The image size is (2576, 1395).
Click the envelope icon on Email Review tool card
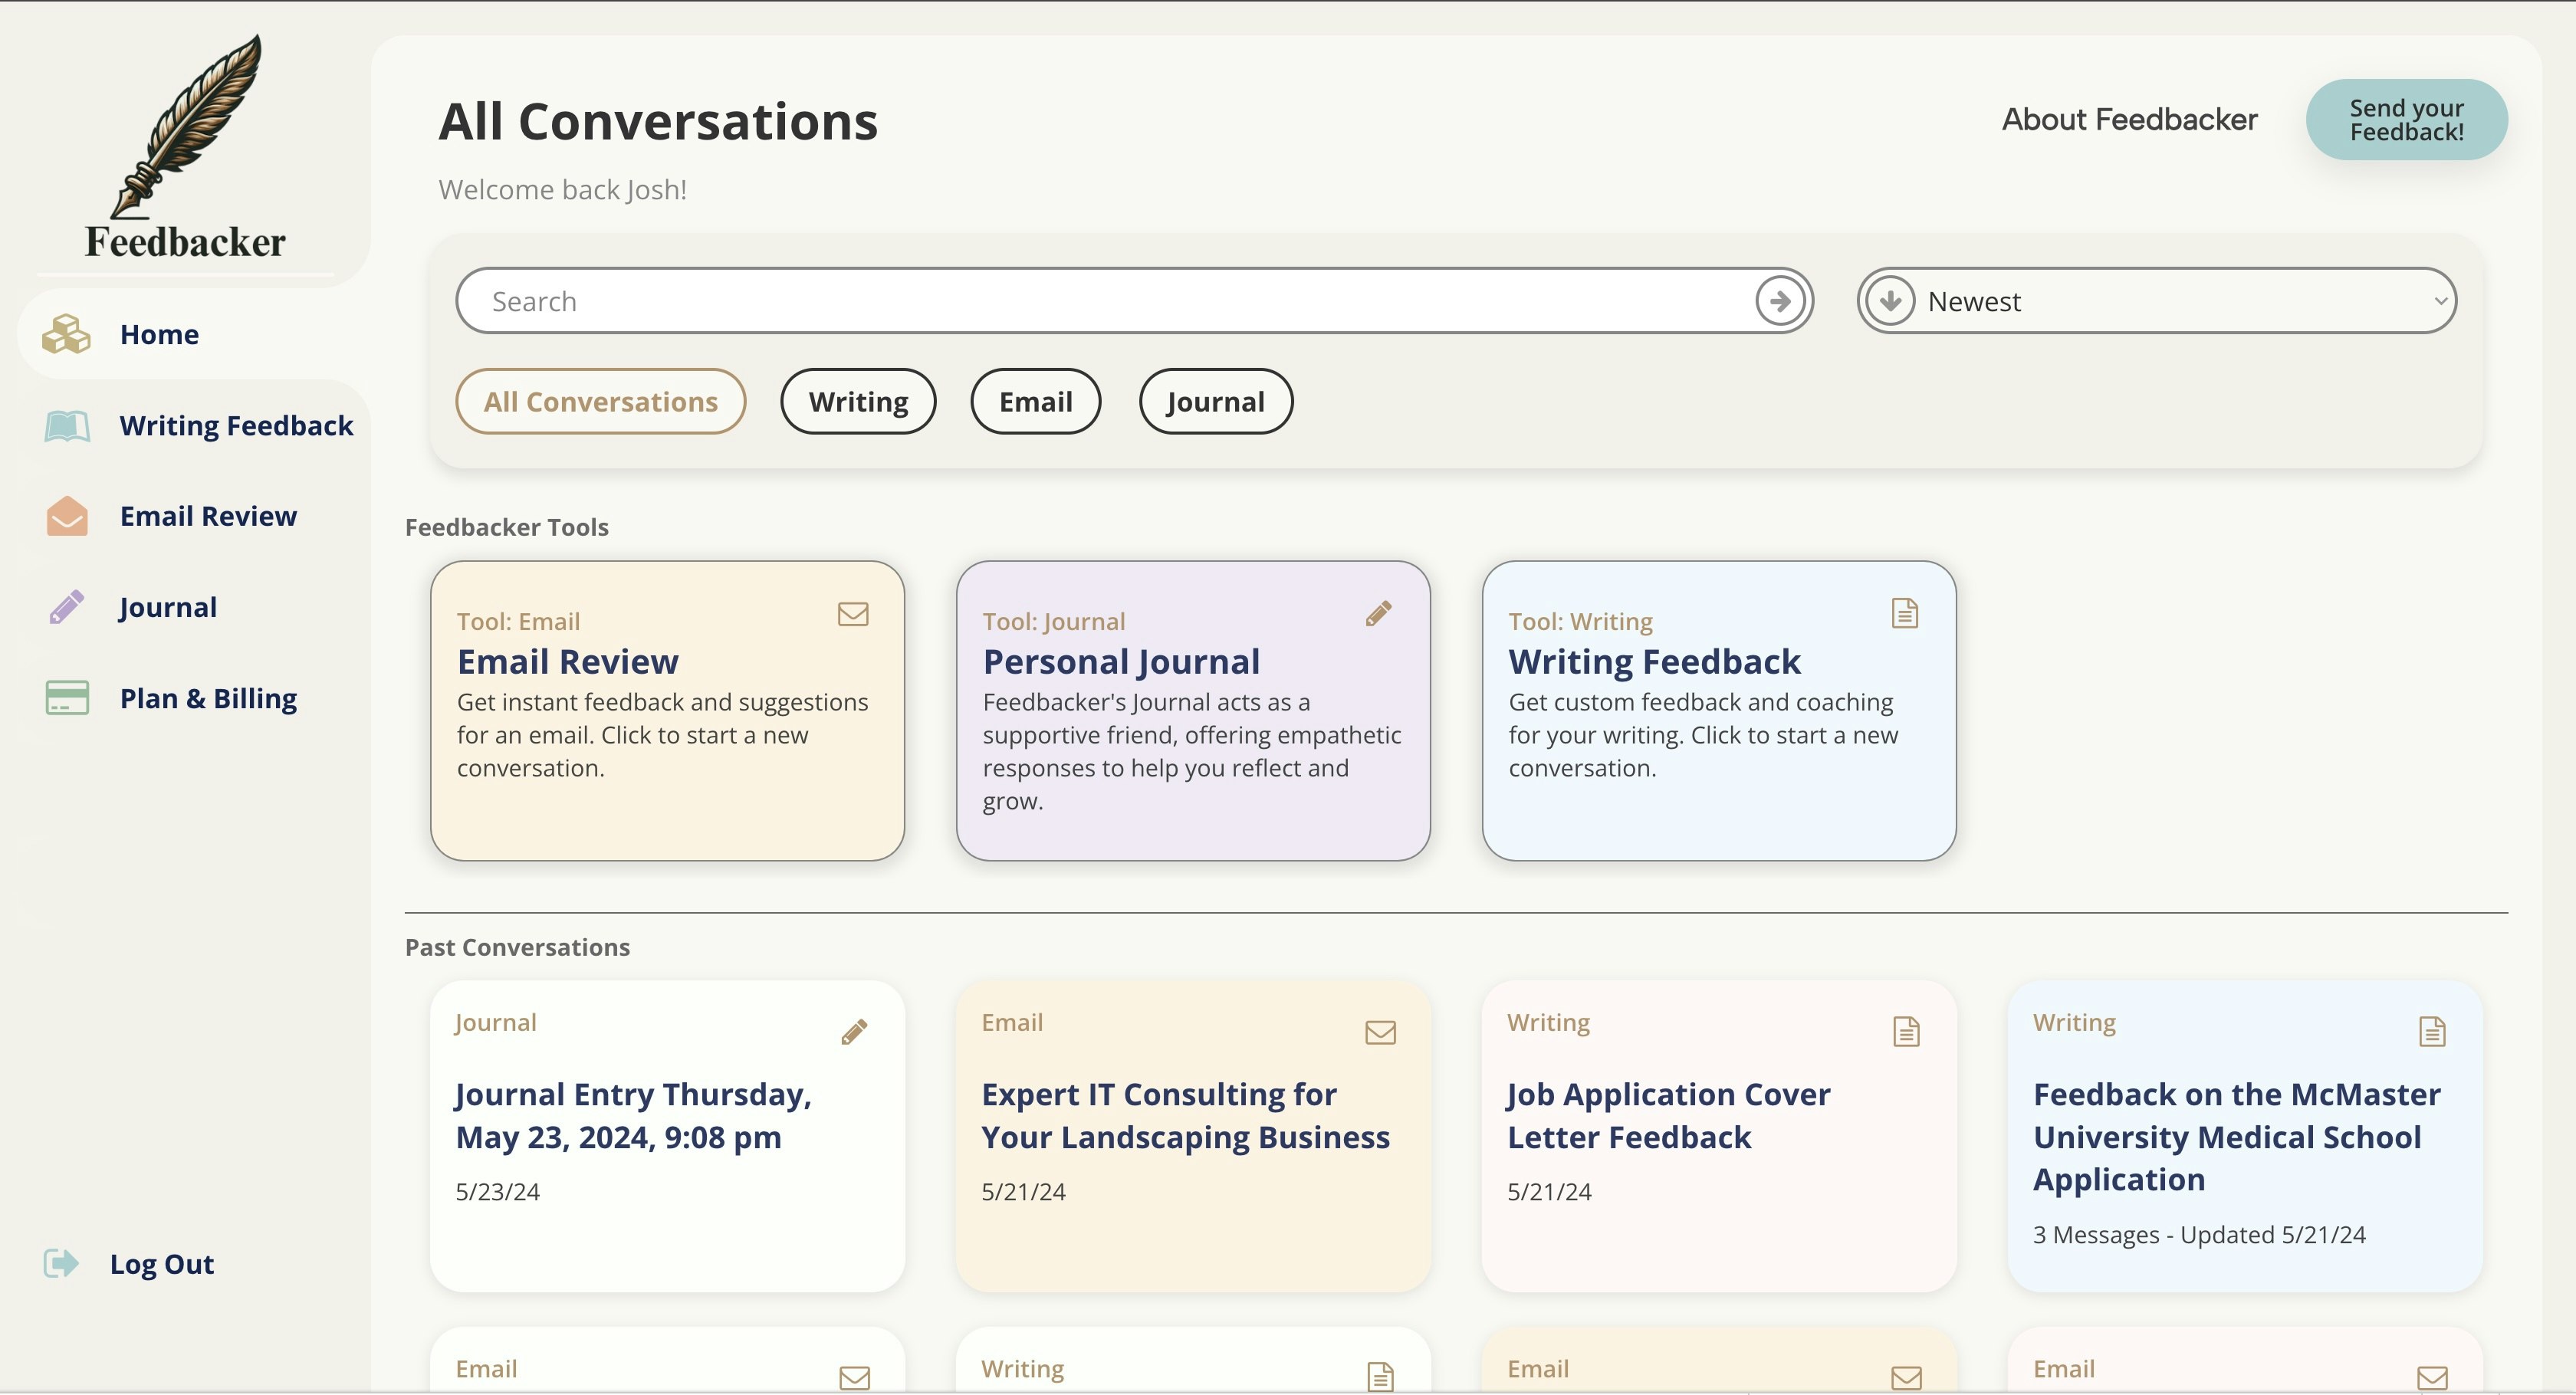point(853,614)
